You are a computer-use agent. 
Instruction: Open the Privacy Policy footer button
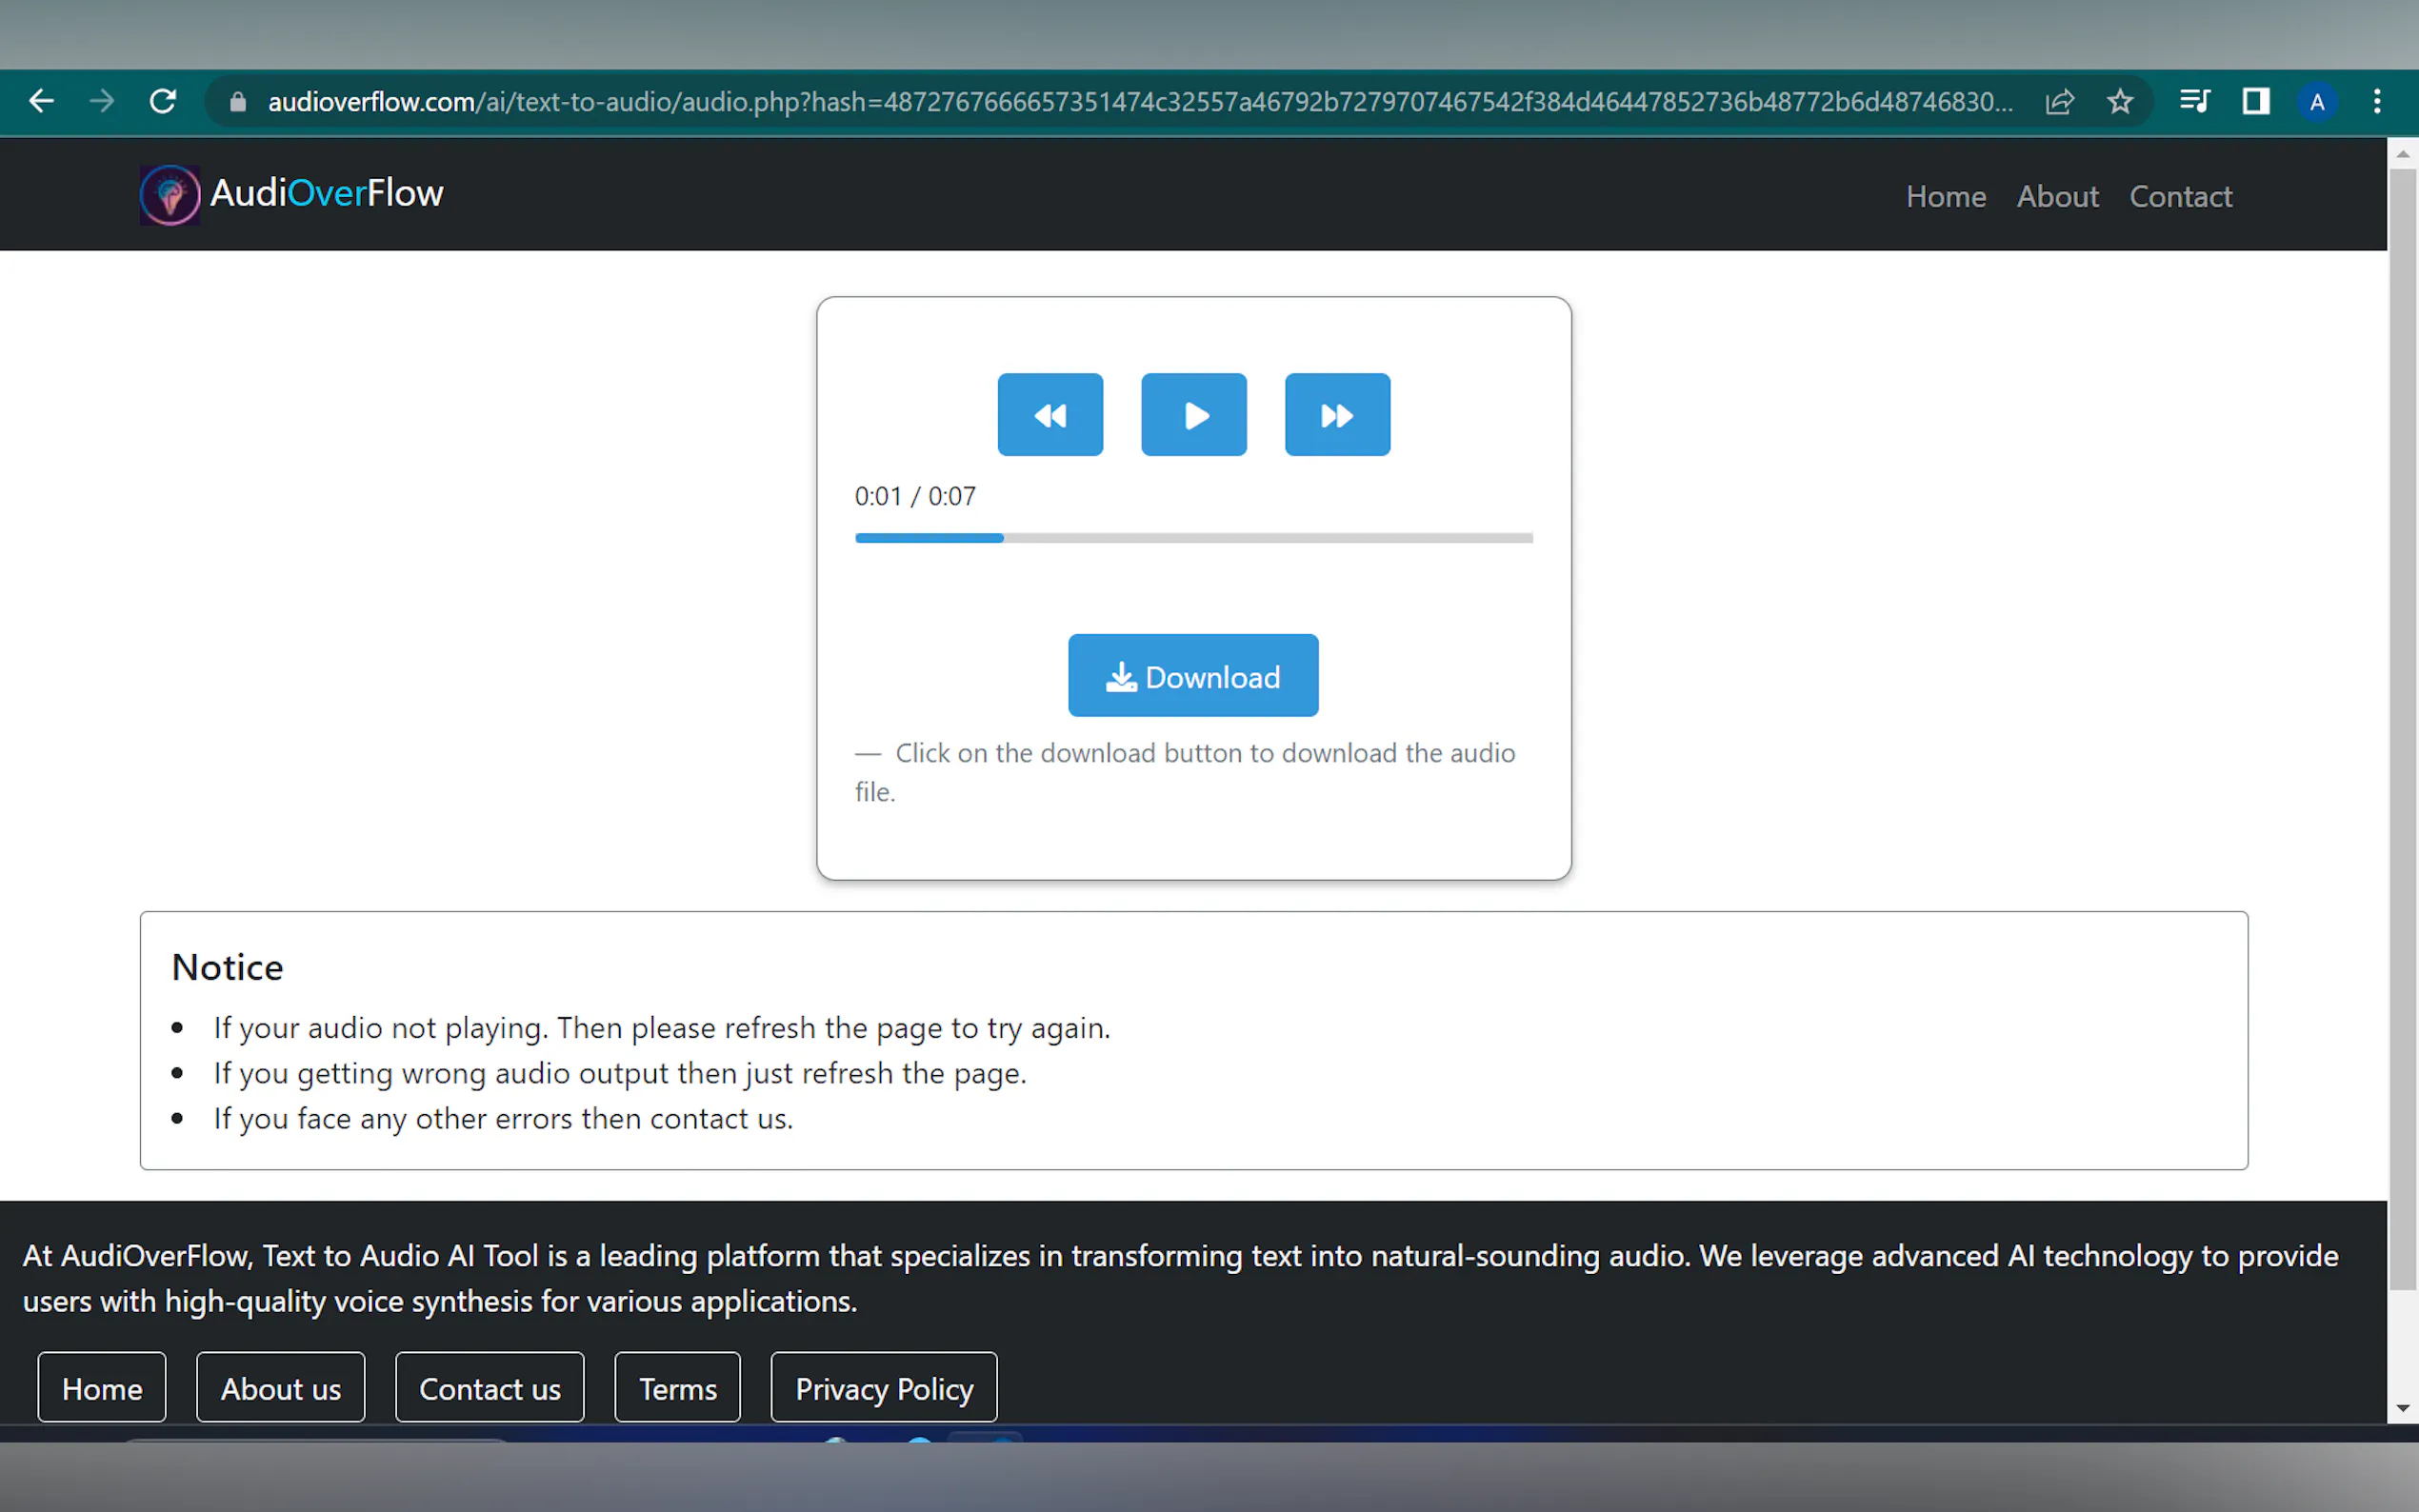883,1388
